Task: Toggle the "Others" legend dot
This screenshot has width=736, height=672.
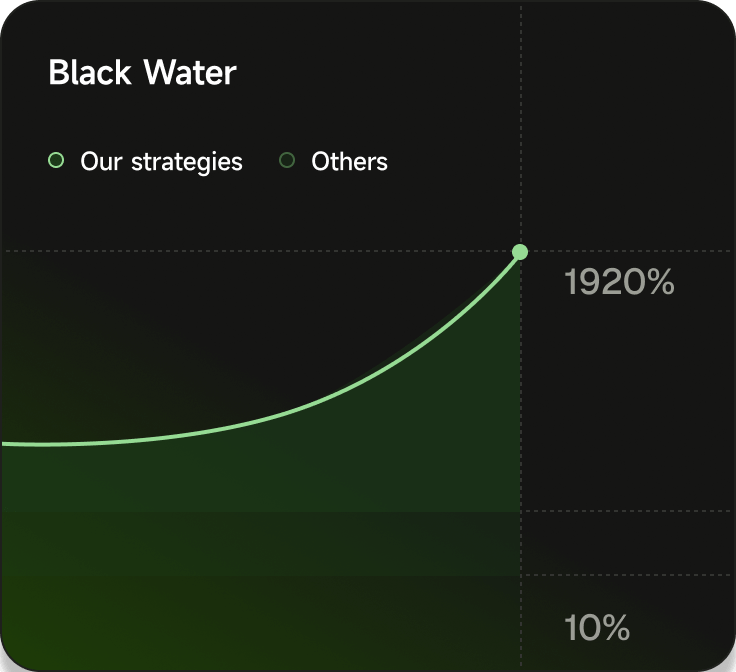Action: coord(287,160)
